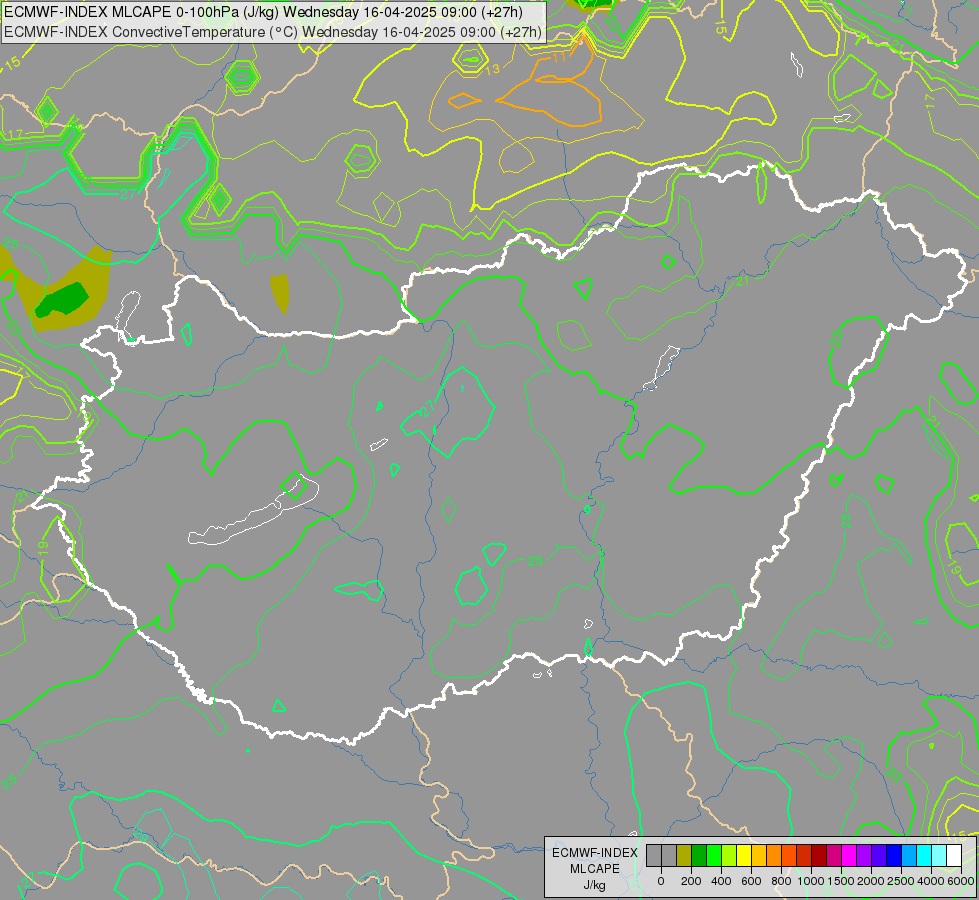
Task: Click the legend value 600
Action: pos(751,881)
